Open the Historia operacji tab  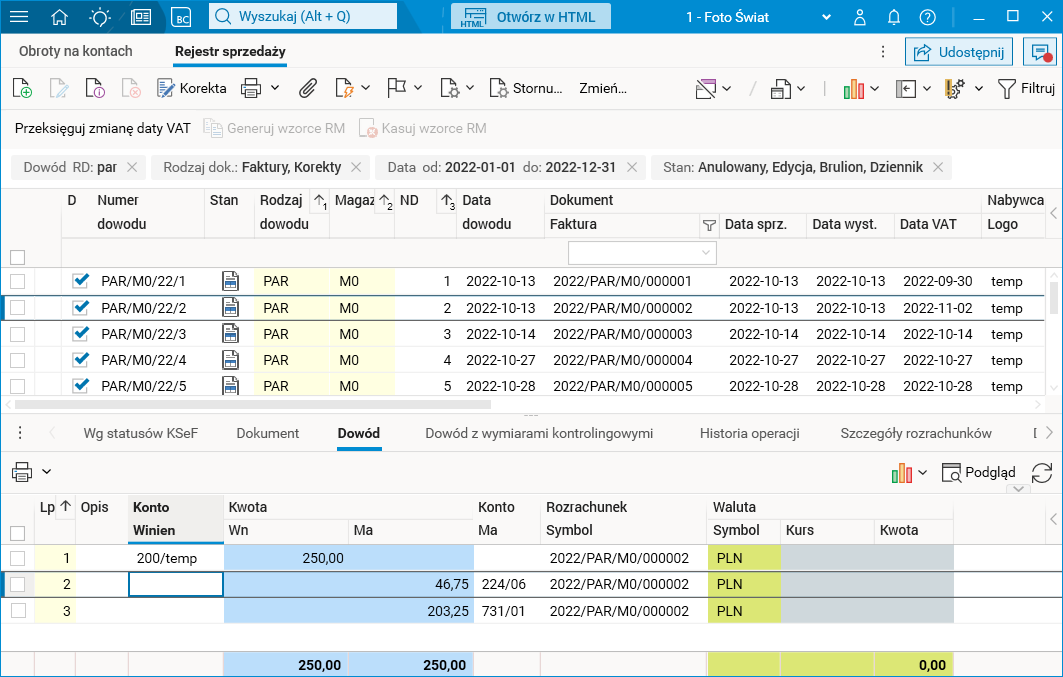749,433
